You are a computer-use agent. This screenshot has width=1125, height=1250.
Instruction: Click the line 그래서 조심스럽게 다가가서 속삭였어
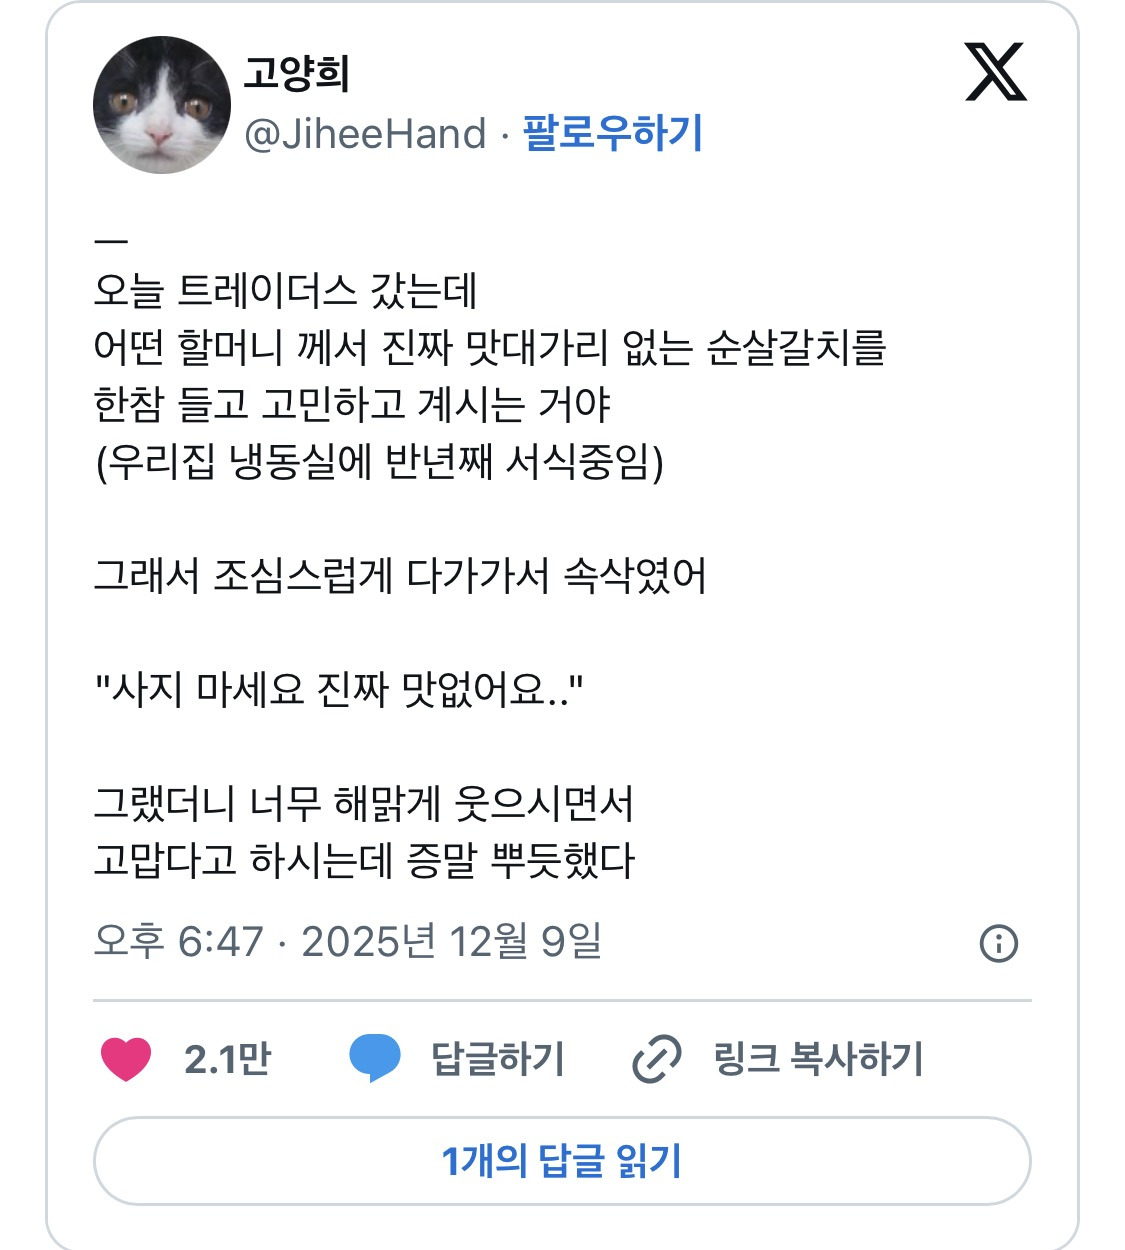(x=400, y=576)
